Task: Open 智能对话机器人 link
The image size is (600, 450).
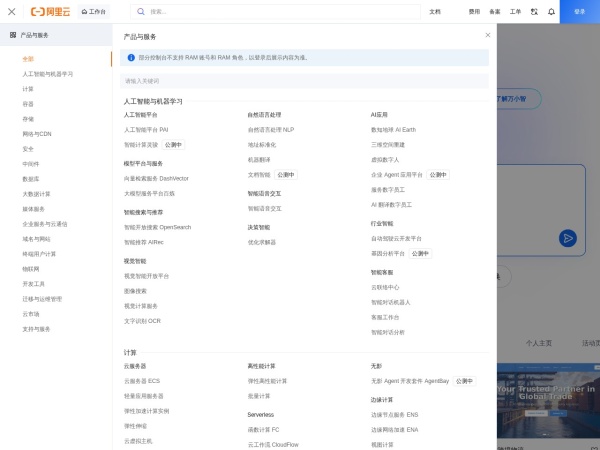Action: (390, 302)
